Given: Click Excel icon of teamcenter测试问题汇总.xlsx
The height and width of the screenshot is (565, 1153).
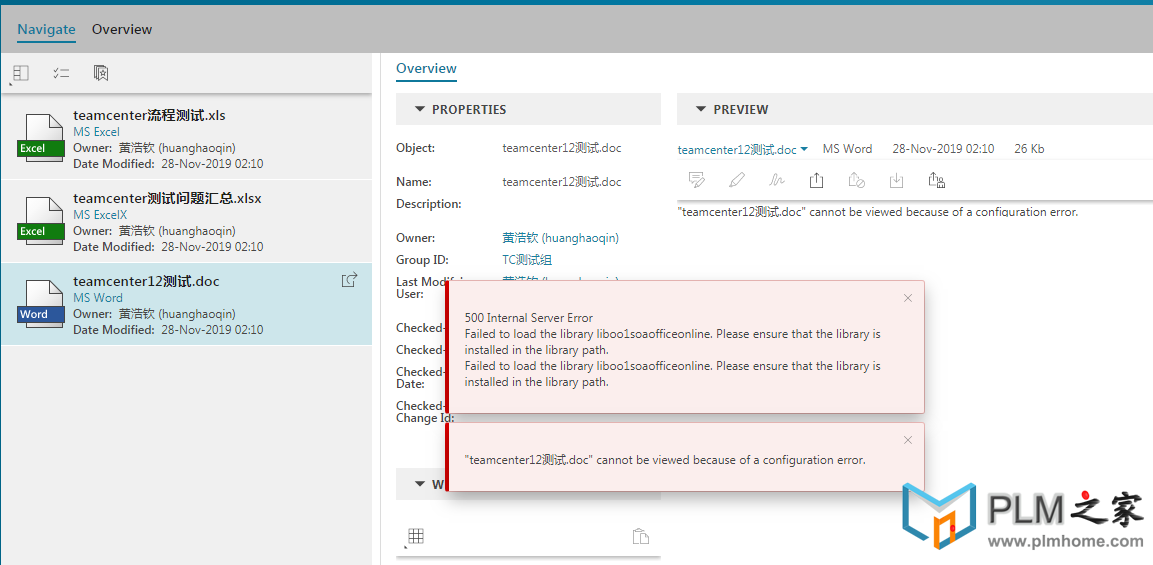Looking at the screenshot, I should point(41,221).
